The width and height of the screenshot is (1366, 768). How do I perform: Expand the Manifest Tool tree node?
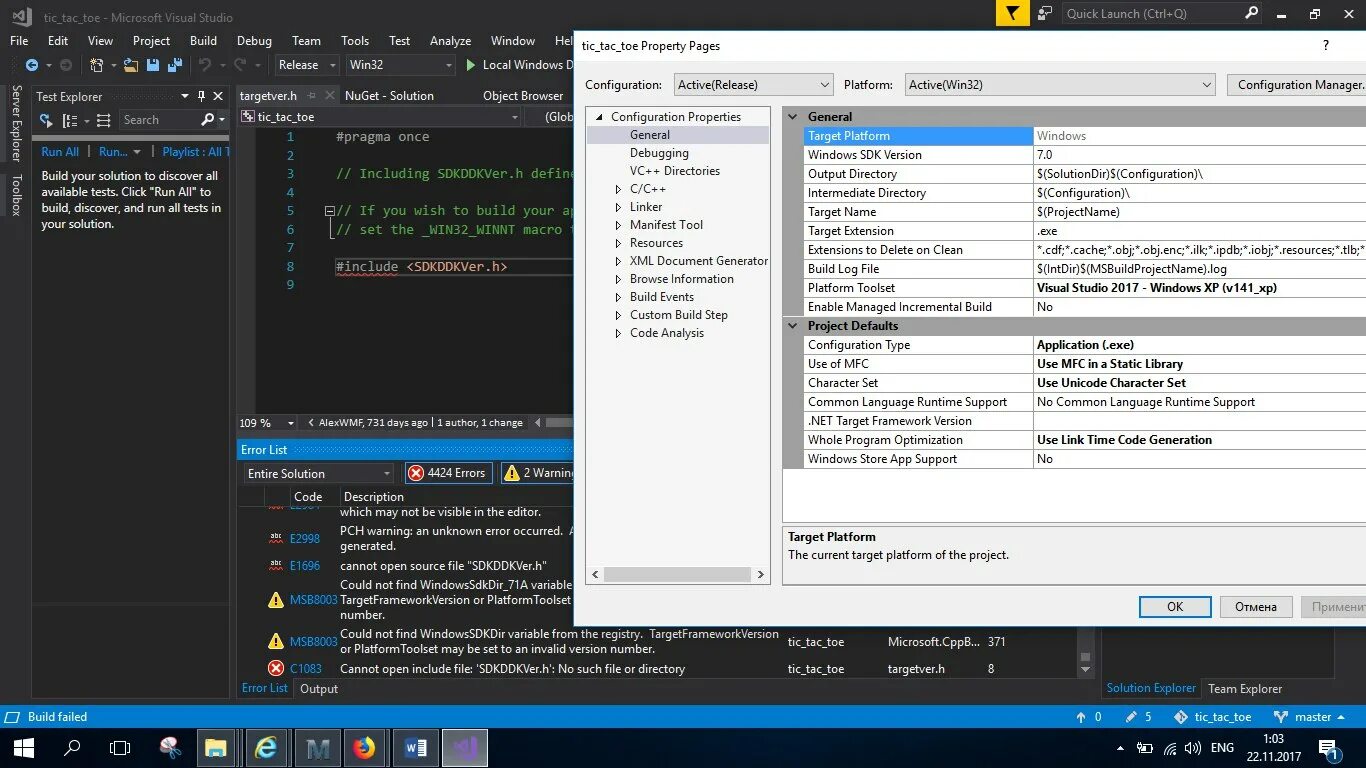619,225
